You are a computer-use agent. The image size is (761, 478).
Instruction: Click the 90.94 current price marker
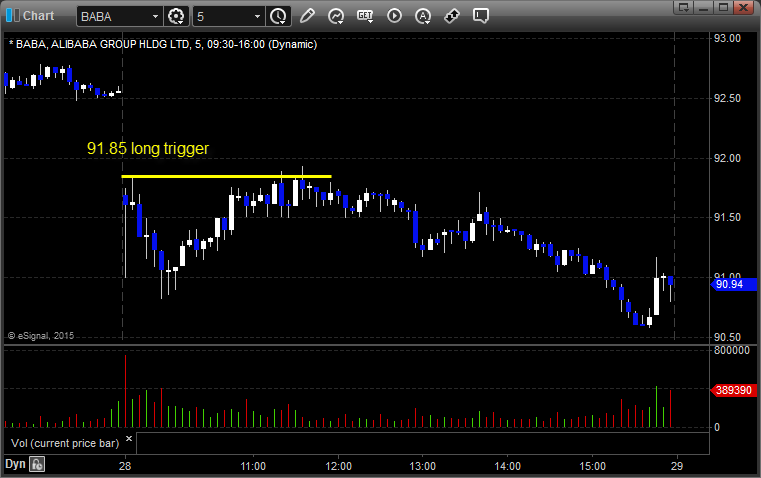click(734, 284)
